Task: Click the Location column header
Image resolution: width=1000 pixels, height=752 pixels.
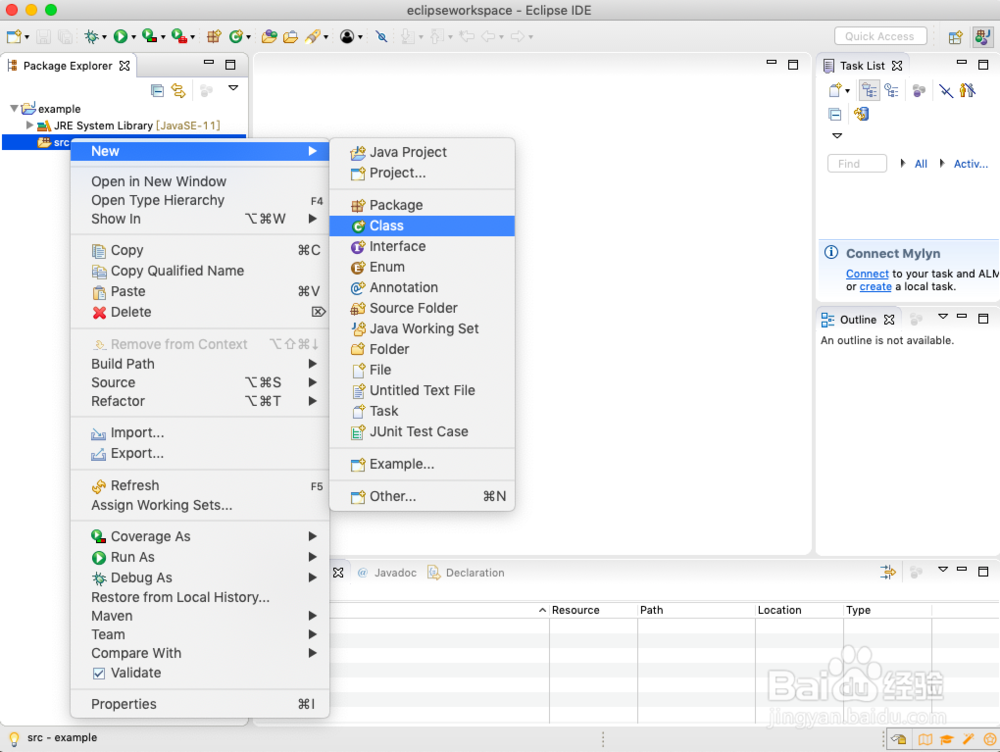Action: 799,610
